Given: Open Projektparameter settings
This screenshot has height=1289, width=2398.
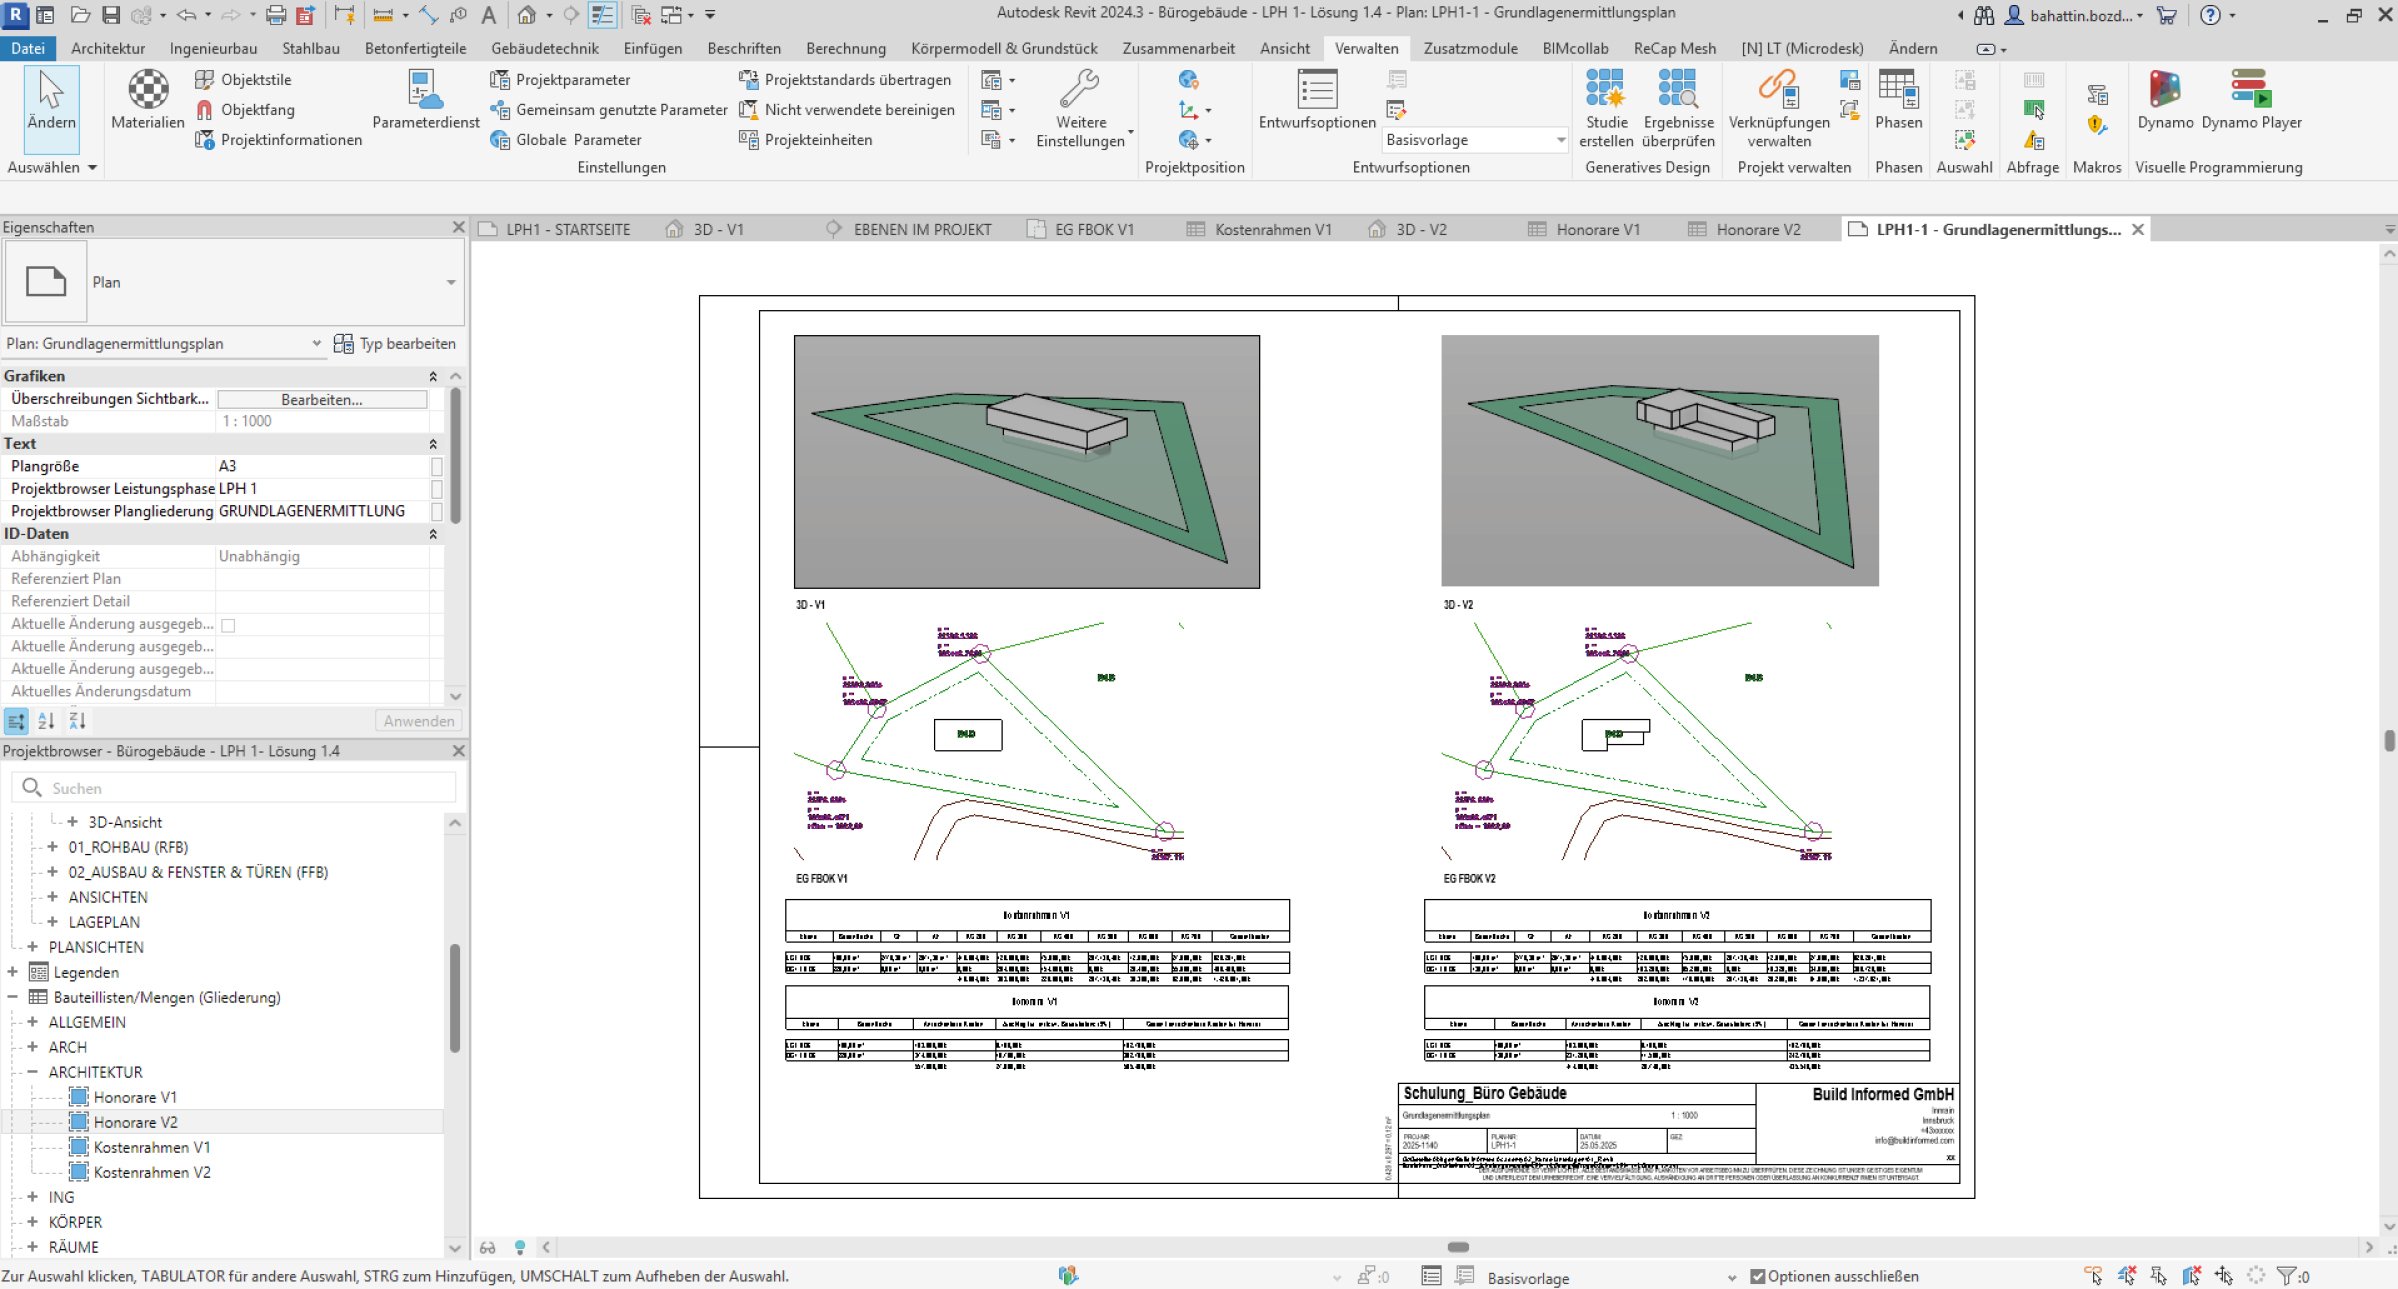Looking at the screenshot, I should [x=560, y=80].
